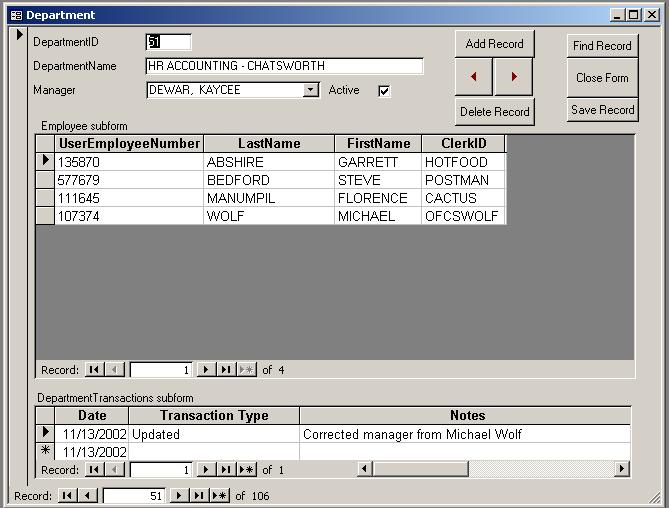Click the Find Record button
The image size is (669, 508).
click(602, 46)
